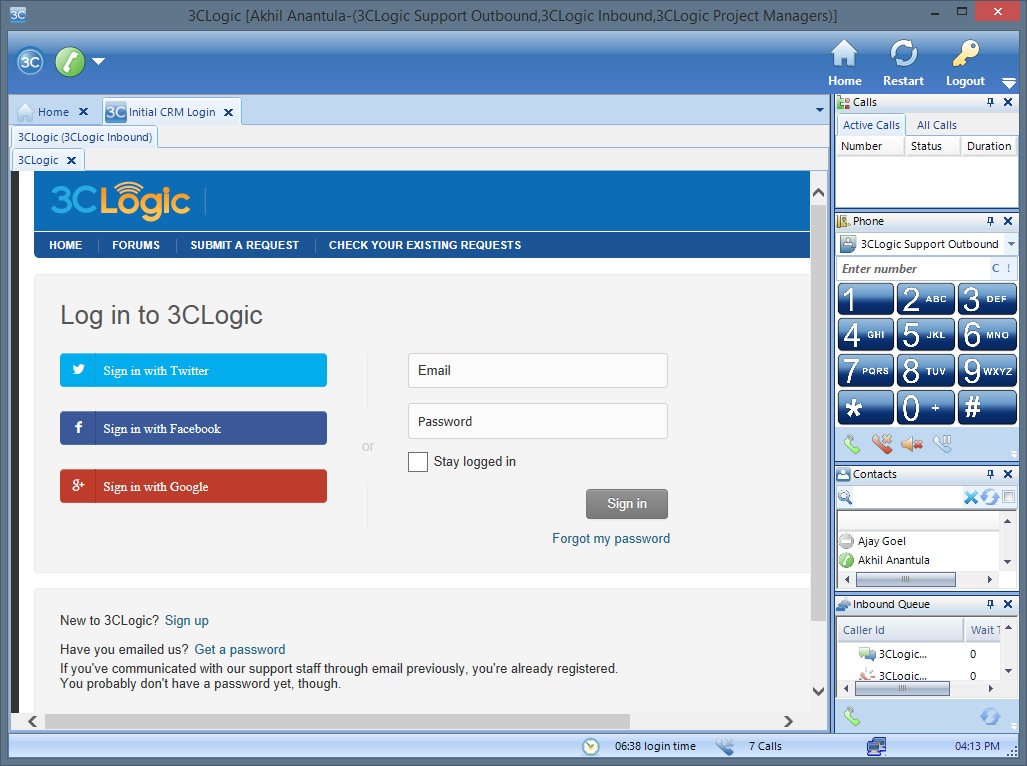Refresh the Contacts list

coord(989,497)
